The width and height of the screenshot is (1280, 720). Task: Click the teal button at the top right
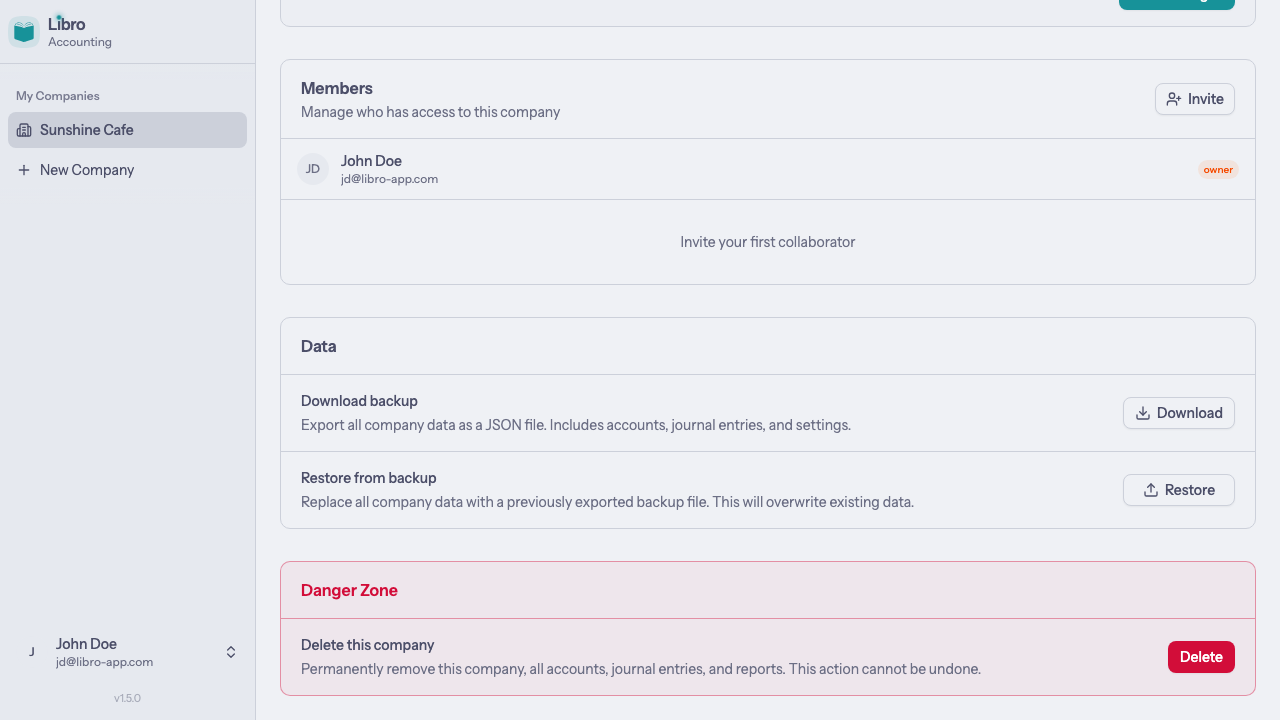click(x=1176, y=4)
